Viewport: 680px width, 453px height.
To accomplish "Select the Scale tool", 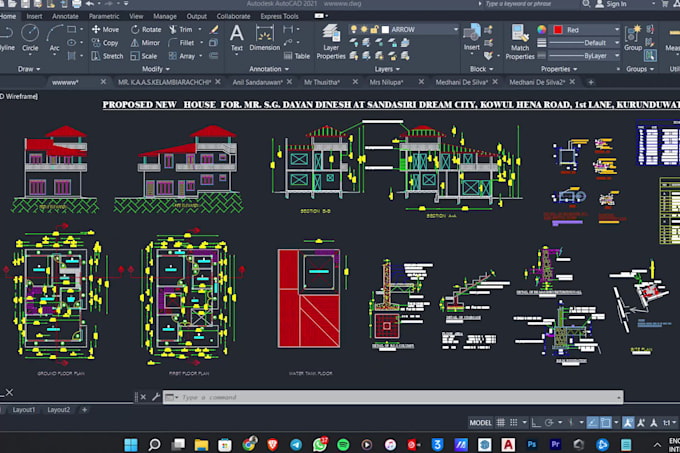I will tap(144, 56).
